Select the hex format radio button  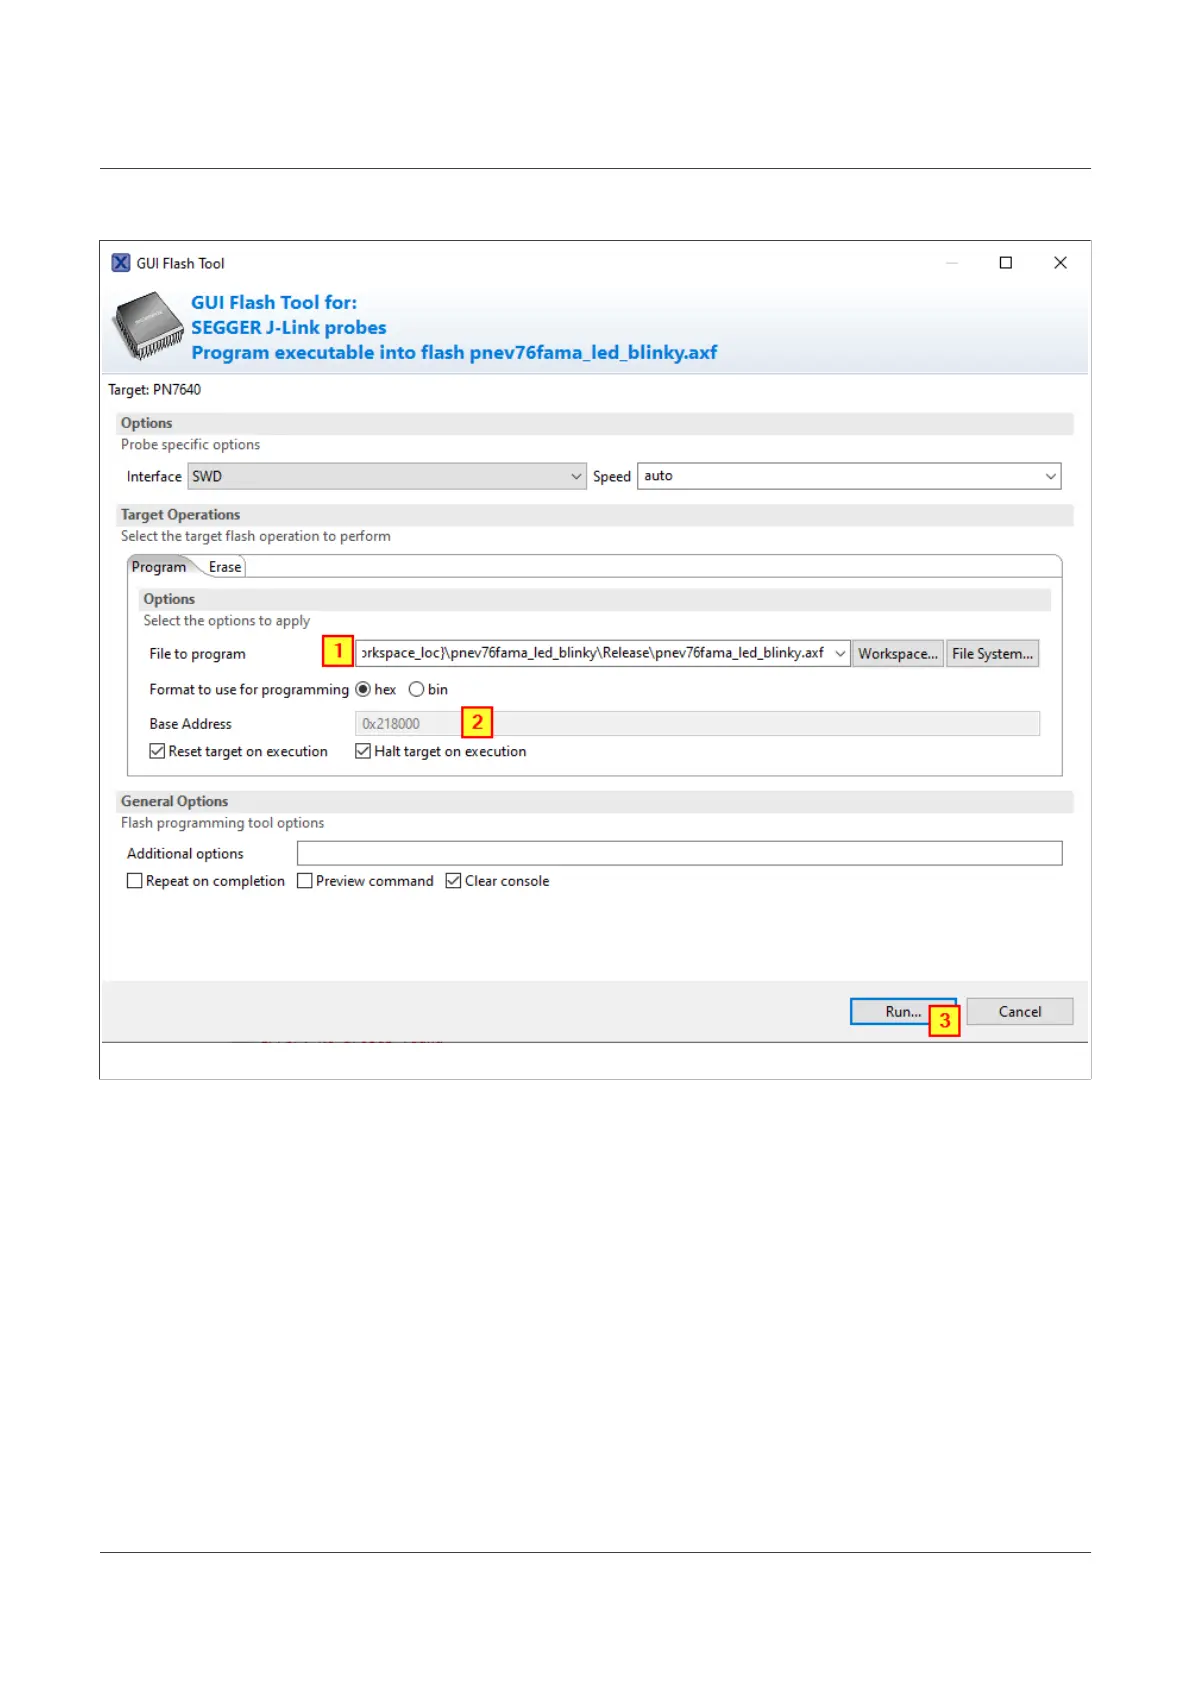coord(363,690)
